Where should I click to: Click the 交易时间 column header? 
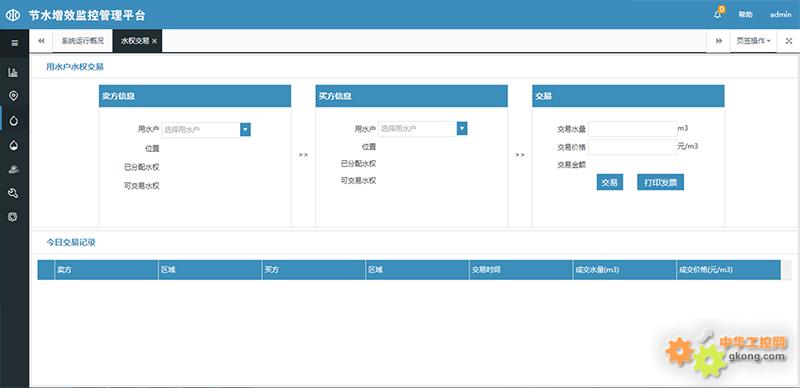click(x=521, y=270)
